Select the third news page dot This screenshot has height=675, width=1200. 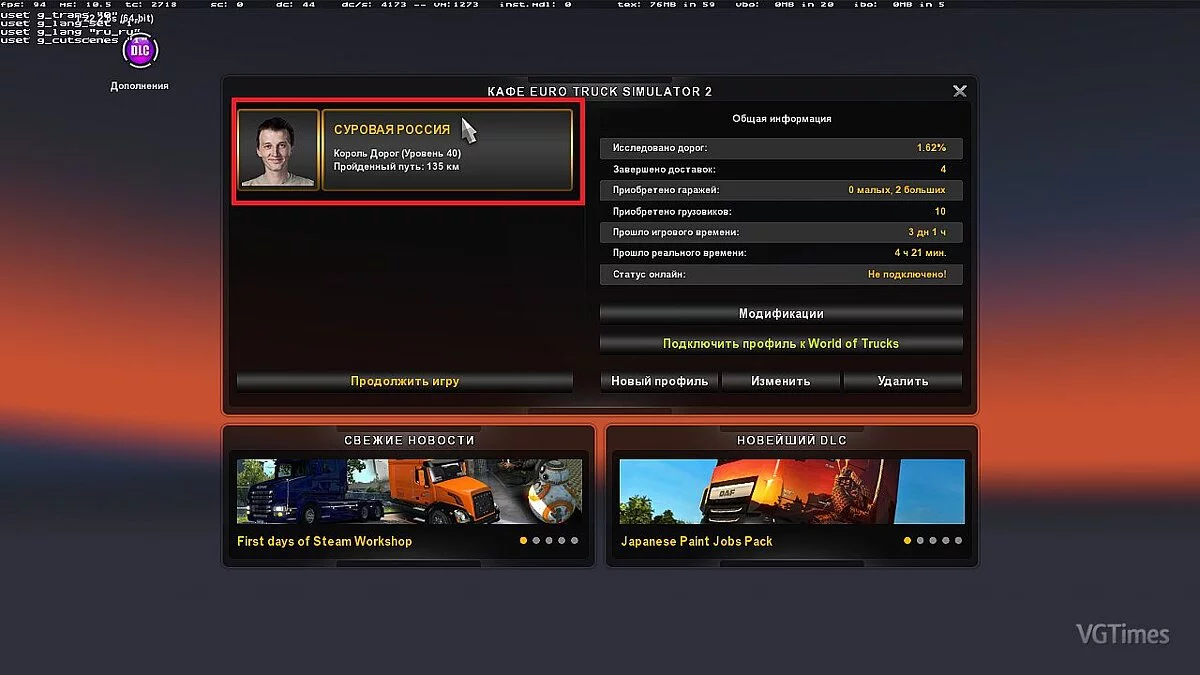click(x=549, y=541)
